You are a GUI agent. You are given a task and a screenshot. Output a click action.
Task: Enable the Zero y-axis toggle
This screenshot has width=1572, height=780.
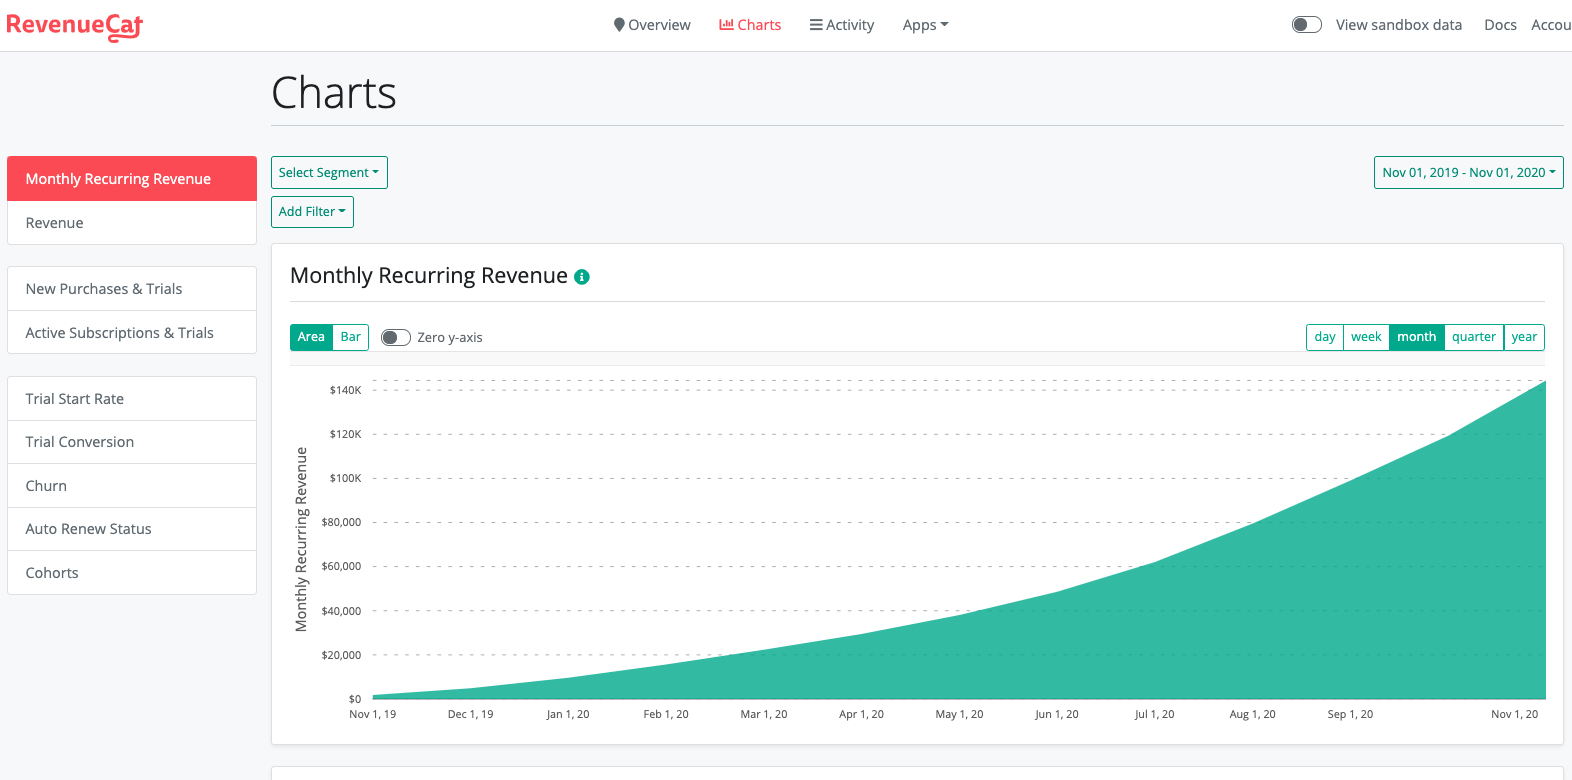(x=396, y=338)
